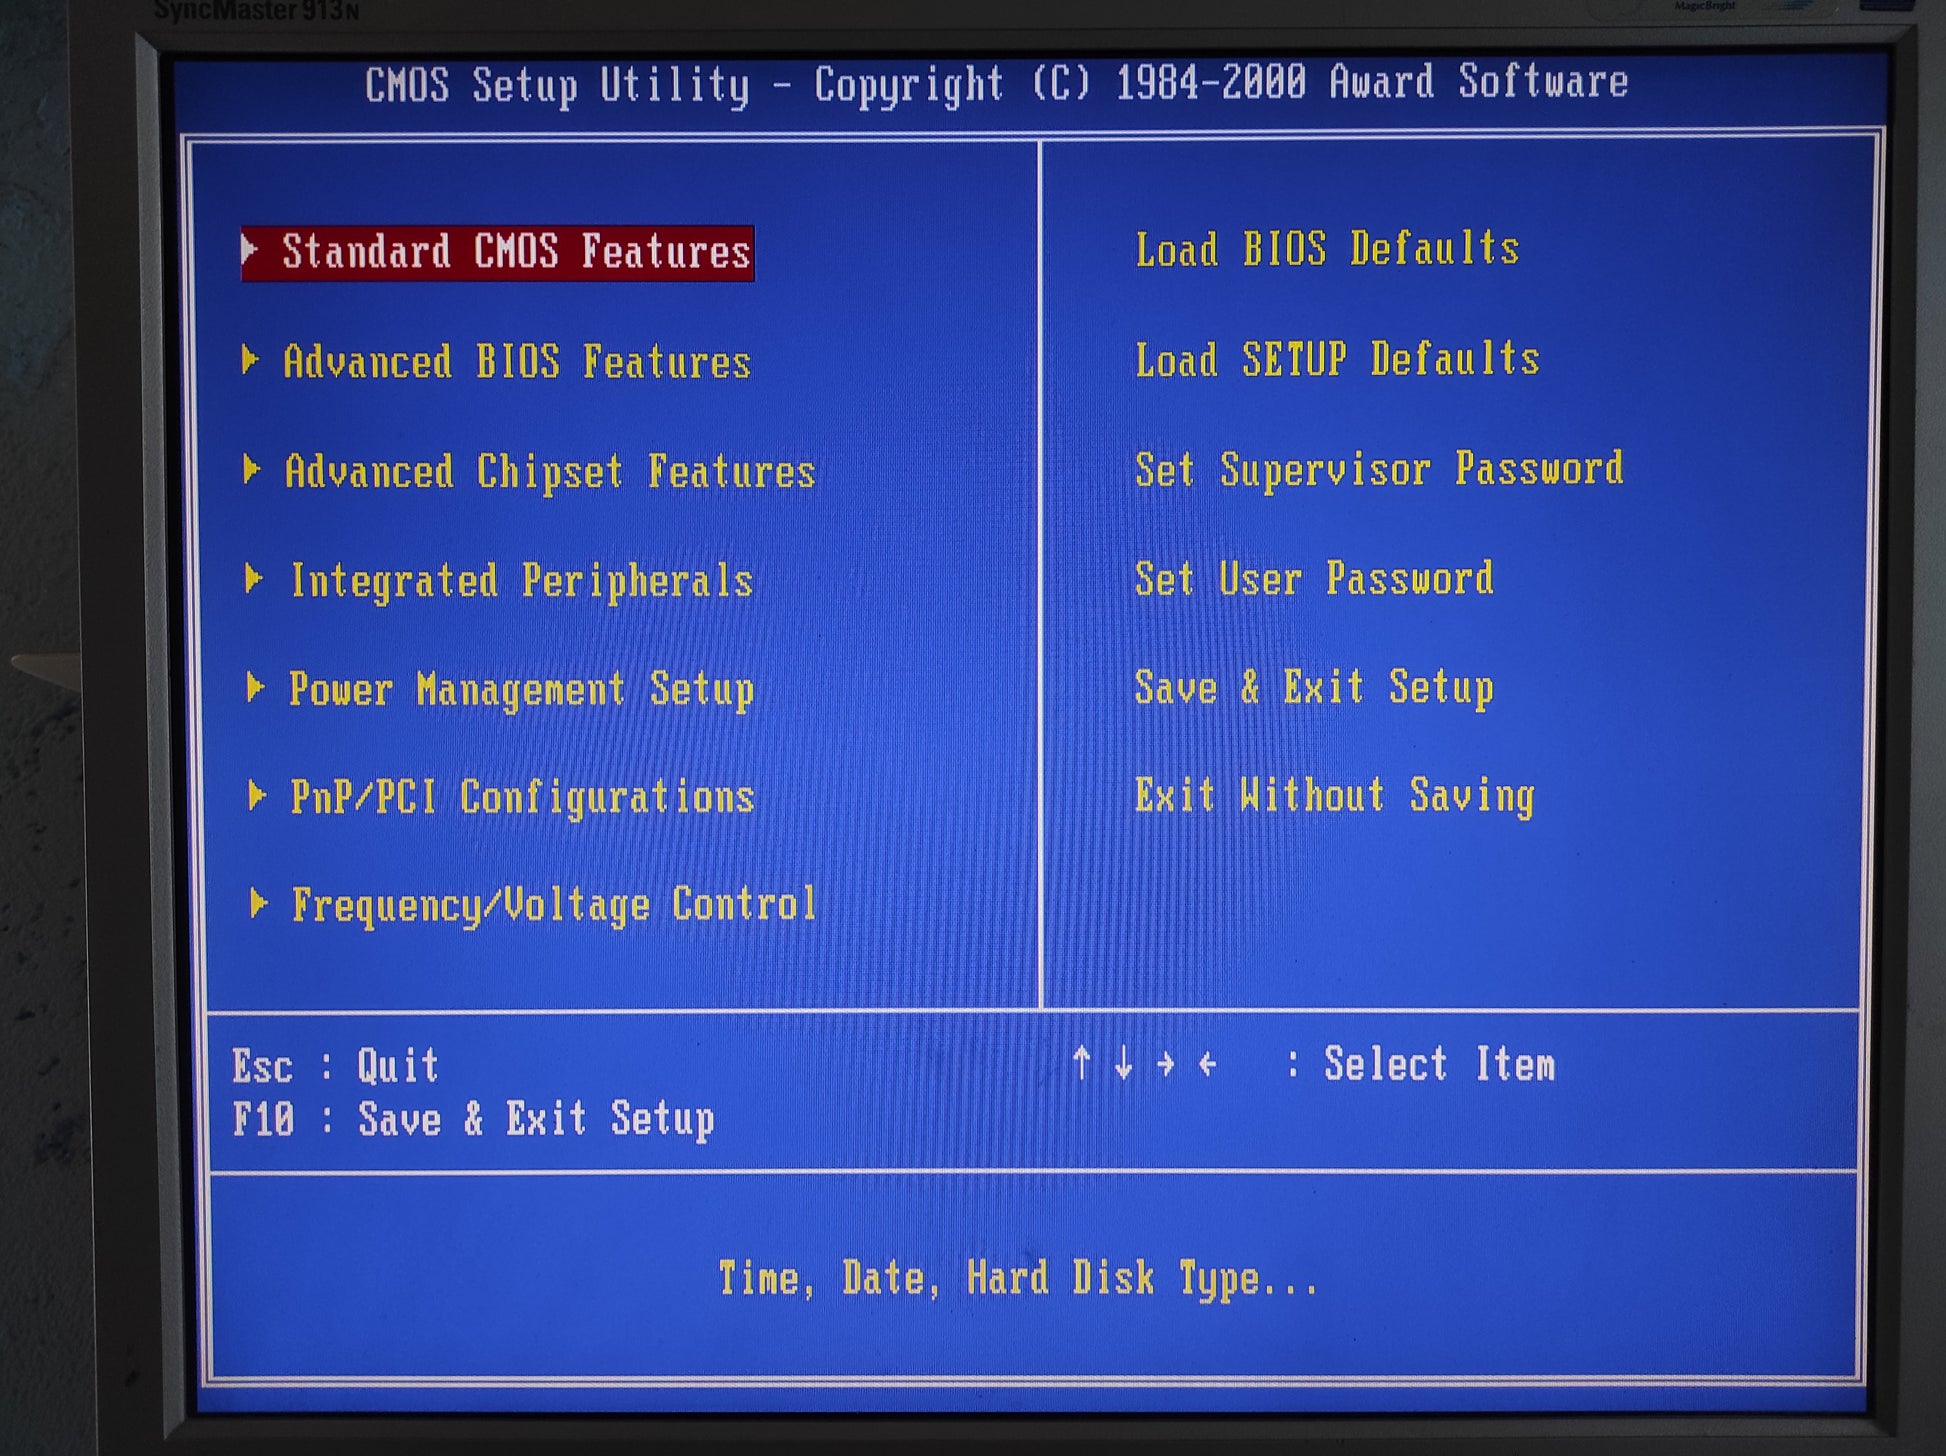This screenshot has height=1456, width=1946.
Task: Click the triangle before PnP/PCI Configurations
Action: click(x=257, y=796)
